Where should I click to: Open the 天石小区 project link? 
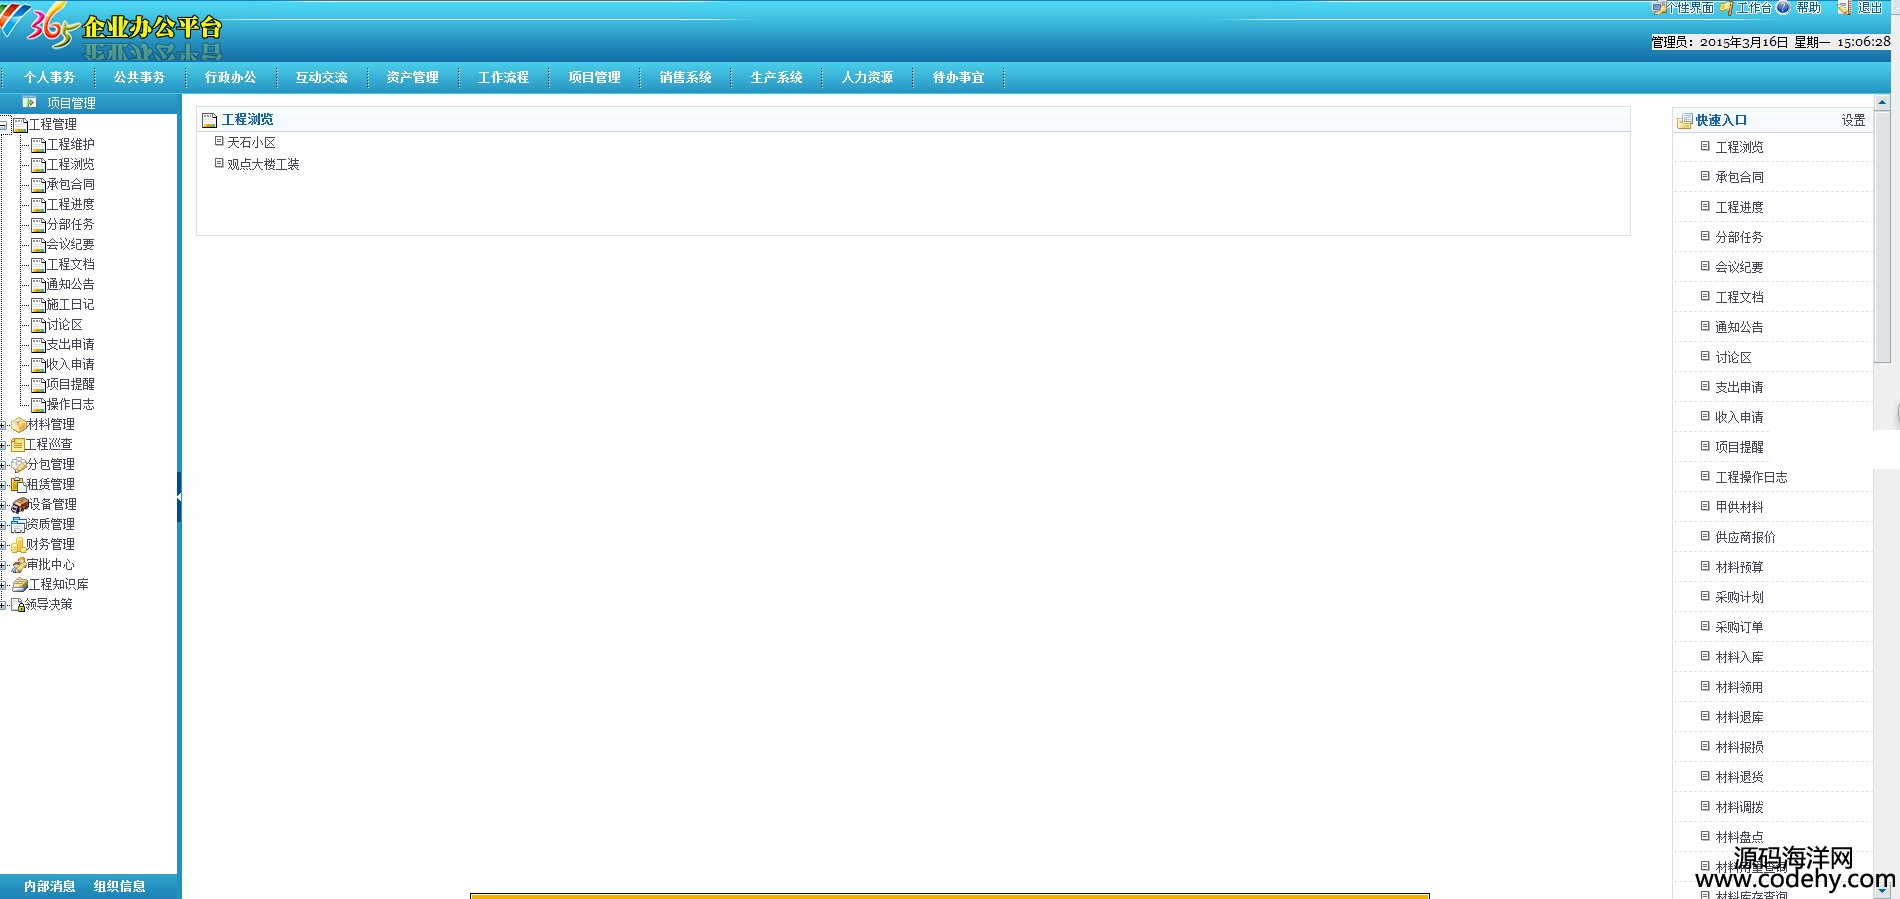click(x=251, y=143)
